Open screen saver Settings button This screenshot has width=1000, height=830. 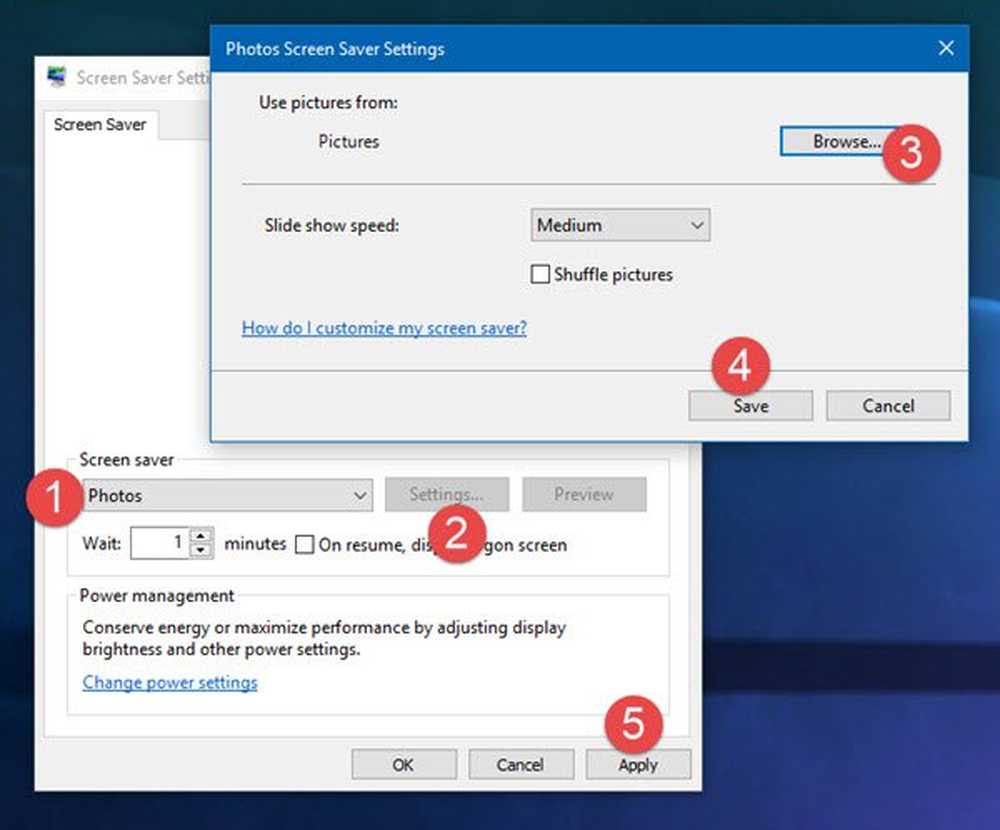pyautogui.click(x=446, y=494)
